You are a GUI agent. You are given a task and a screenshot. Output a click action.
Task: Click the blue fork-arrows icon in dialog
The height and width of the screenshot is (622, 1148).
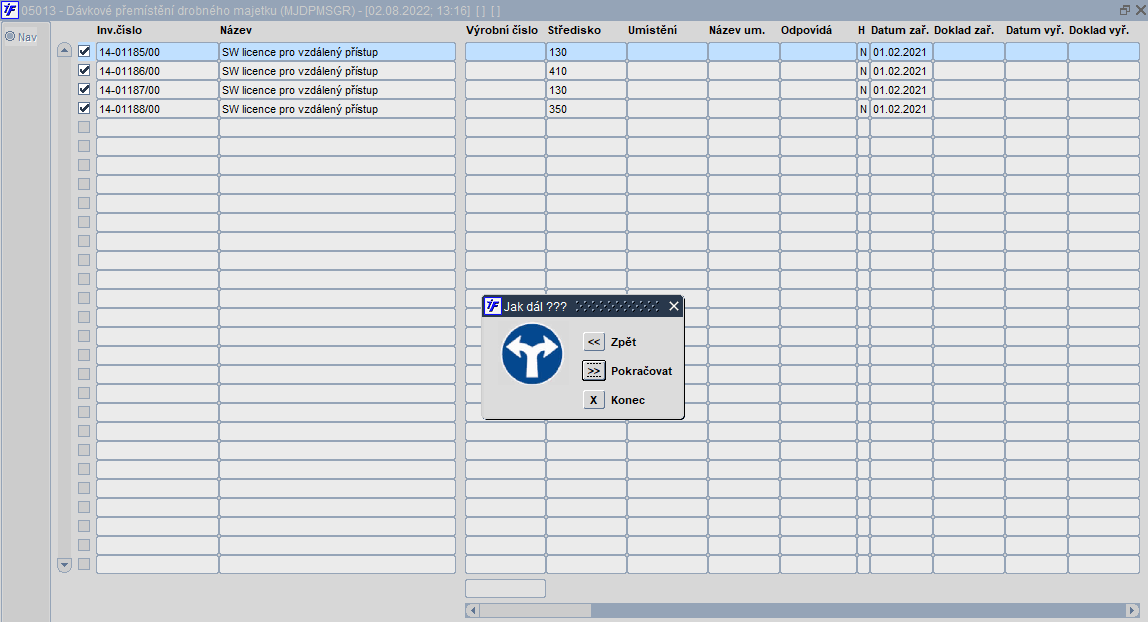click(x=532, y=354)
